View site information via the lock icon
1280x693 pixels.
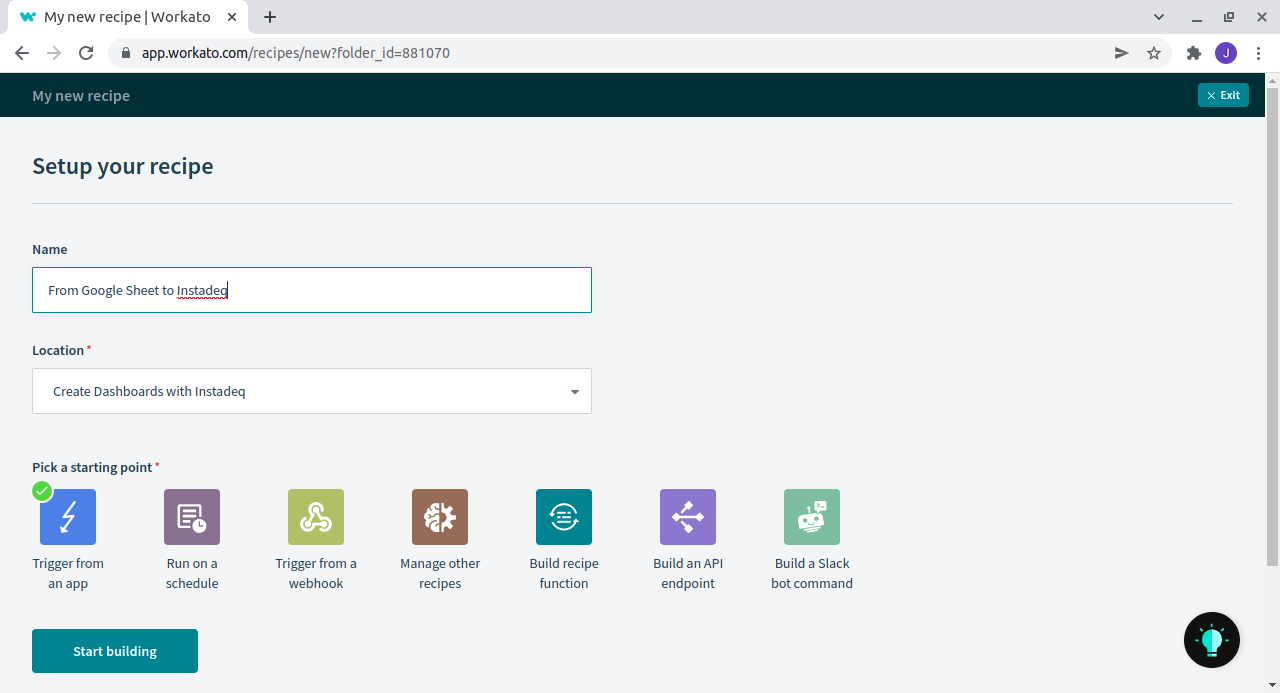(x=125, y=53)
